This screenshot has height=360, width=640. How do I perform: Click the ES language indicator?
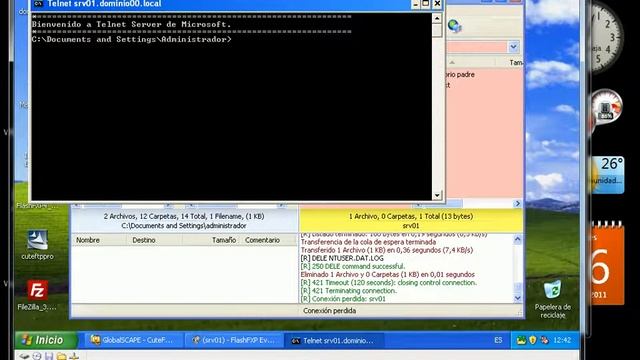(x=498, y=340)
